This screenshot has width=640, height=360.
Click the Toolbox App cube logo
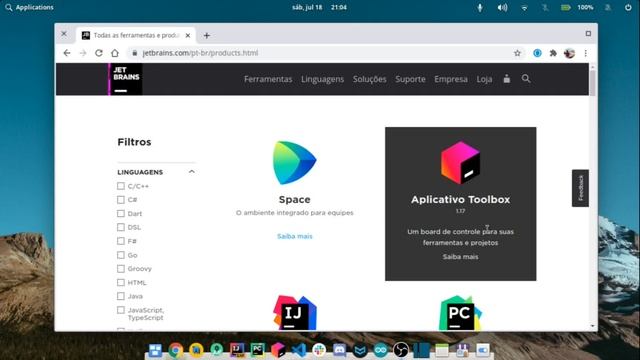[x=460, y=162]
